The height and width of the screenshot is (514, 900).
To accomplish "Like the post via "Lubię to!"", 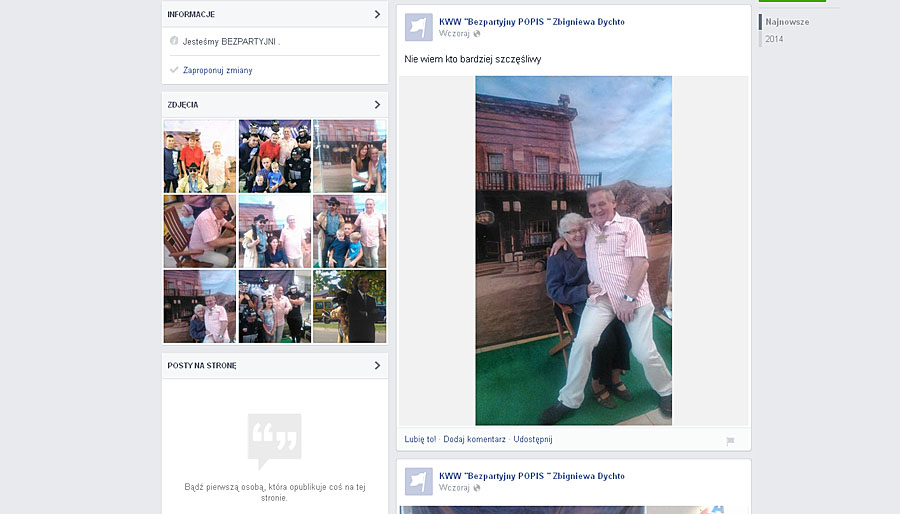I will [x=420, y=439].
